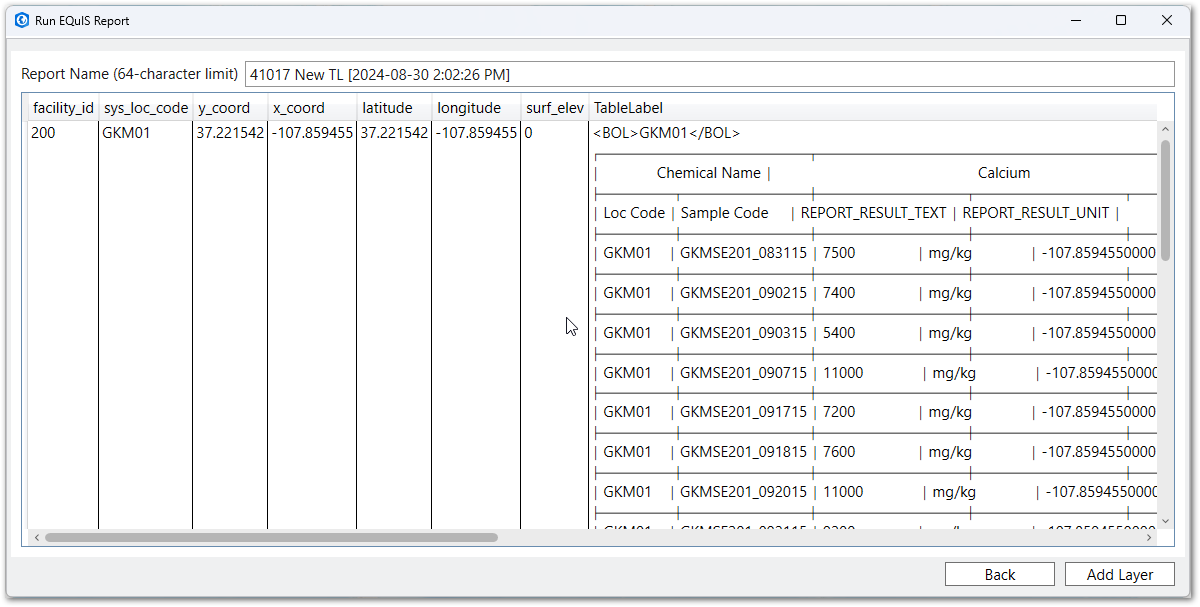1200x607 pixels.
Task: Click sample code GKMSE201_090715
Action: (743, 373)
